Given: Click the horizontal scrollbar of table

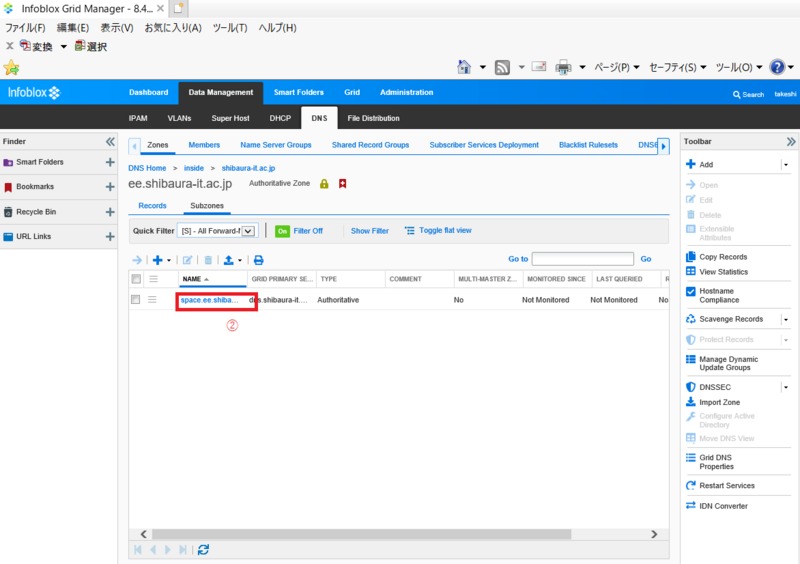Looking at the screenshot, I should click(361, 534).
